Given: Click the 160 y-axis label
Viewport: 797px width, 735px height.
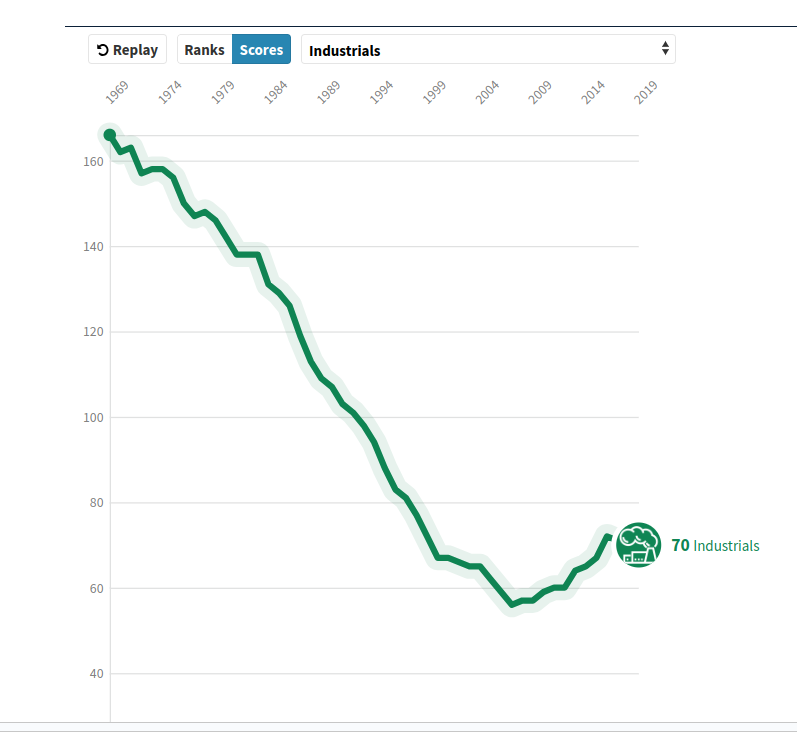Looking at the screenshot, I should coord(94,161).
